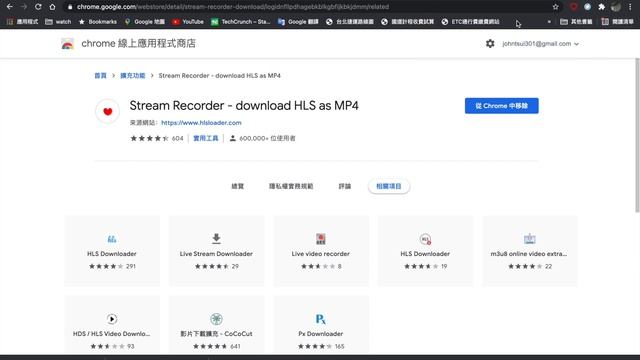Click the Chrome Web Store rainbow logo
This screenshot has width=640, height=360.
pyautogui.click(x=67, y=44)
